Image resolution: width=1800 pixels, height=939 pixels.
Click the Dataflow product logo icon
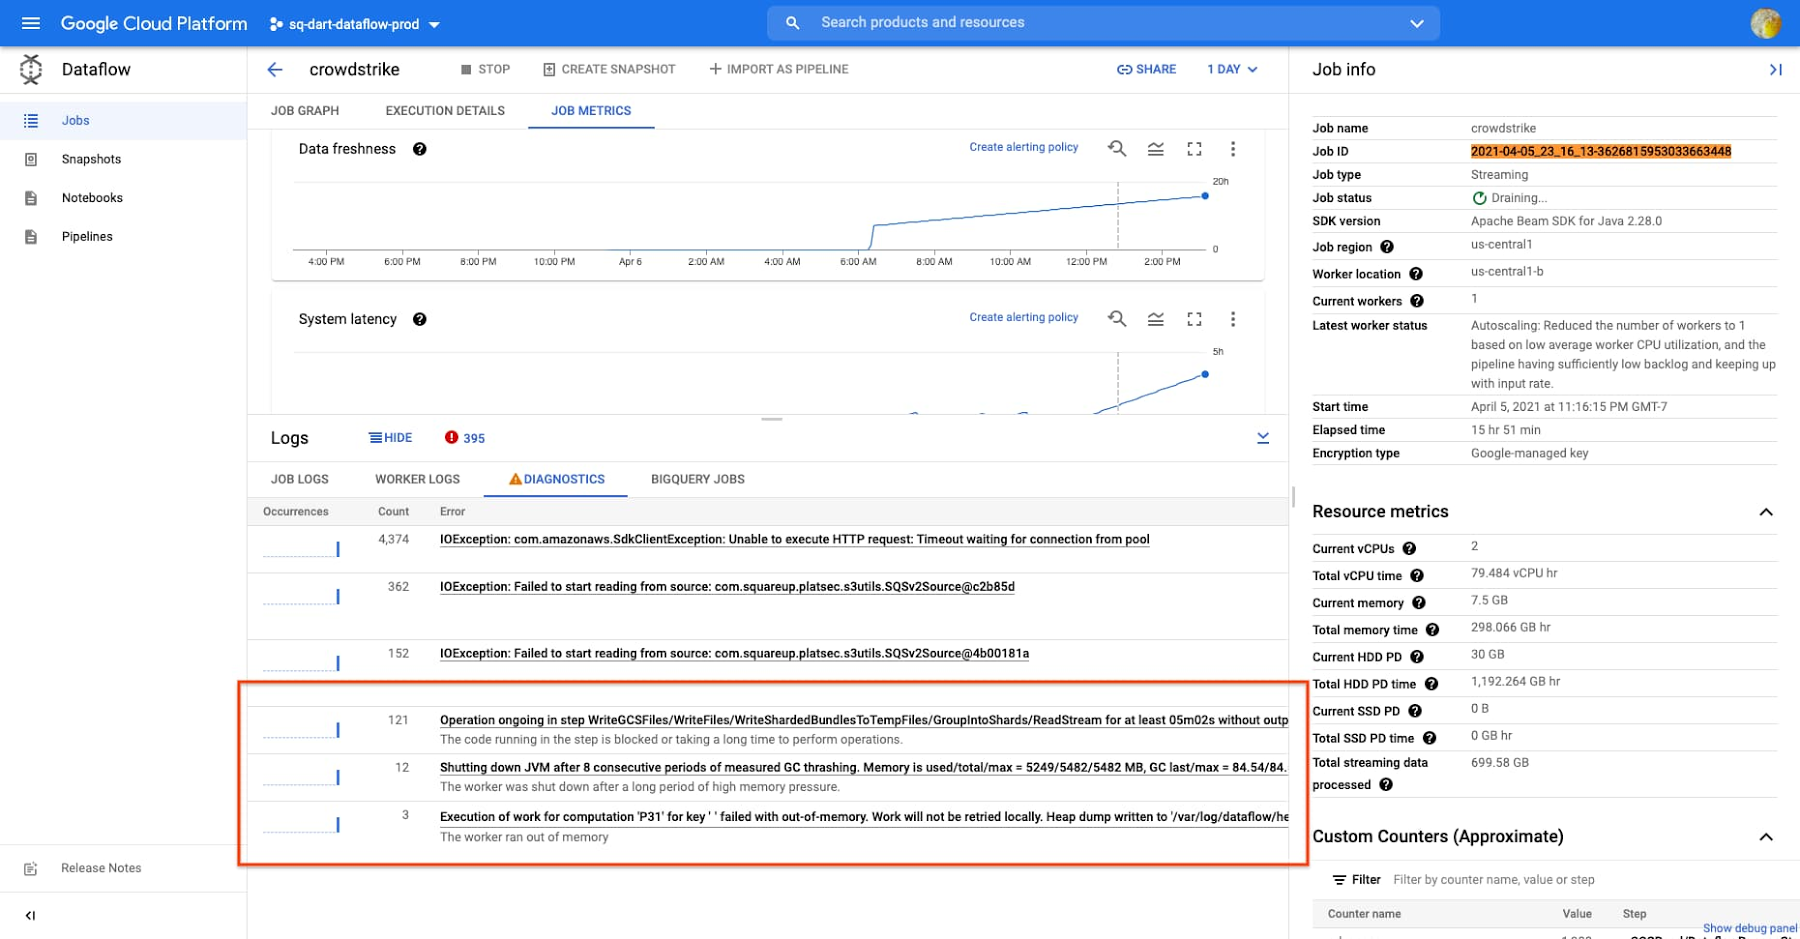click(x=31, y=69)
